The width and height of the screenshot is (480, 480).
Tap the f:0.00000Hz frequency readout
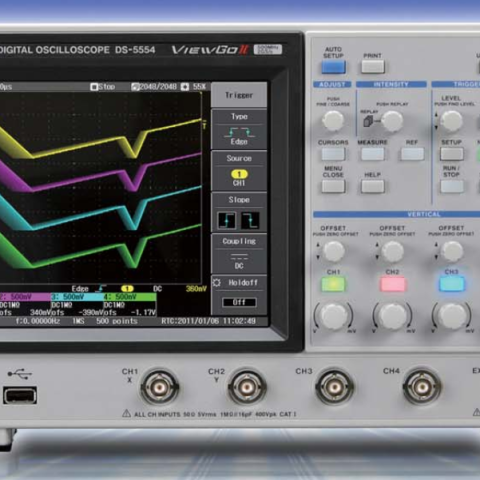(38, 321)
